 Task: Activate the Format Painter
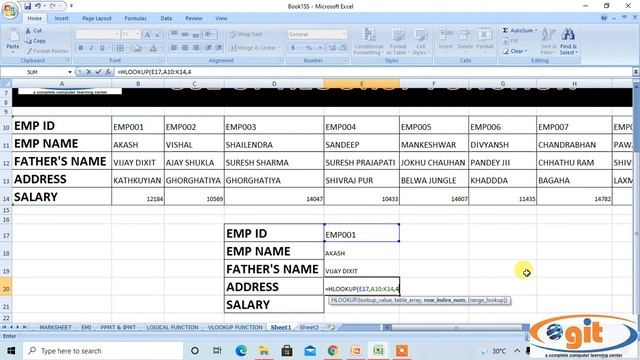(x=47, y=51)
